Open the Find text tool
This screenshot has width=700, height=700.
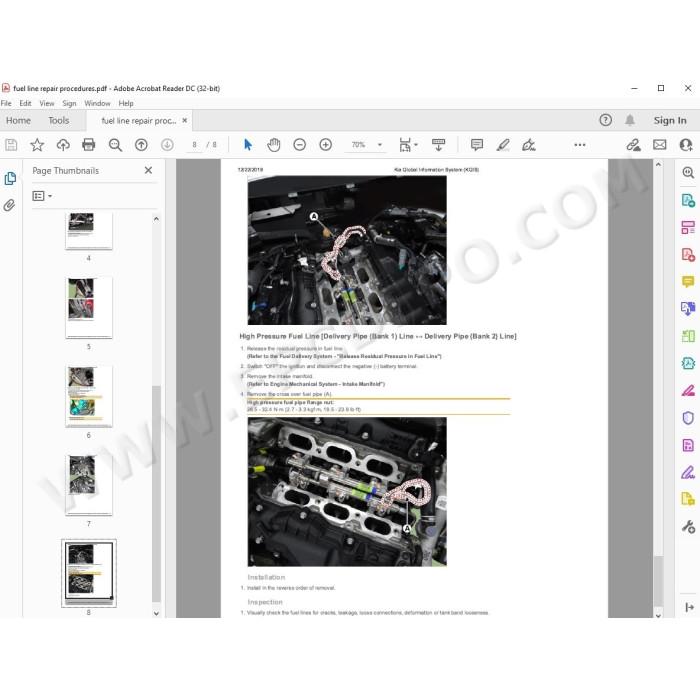tap(115, 145)
